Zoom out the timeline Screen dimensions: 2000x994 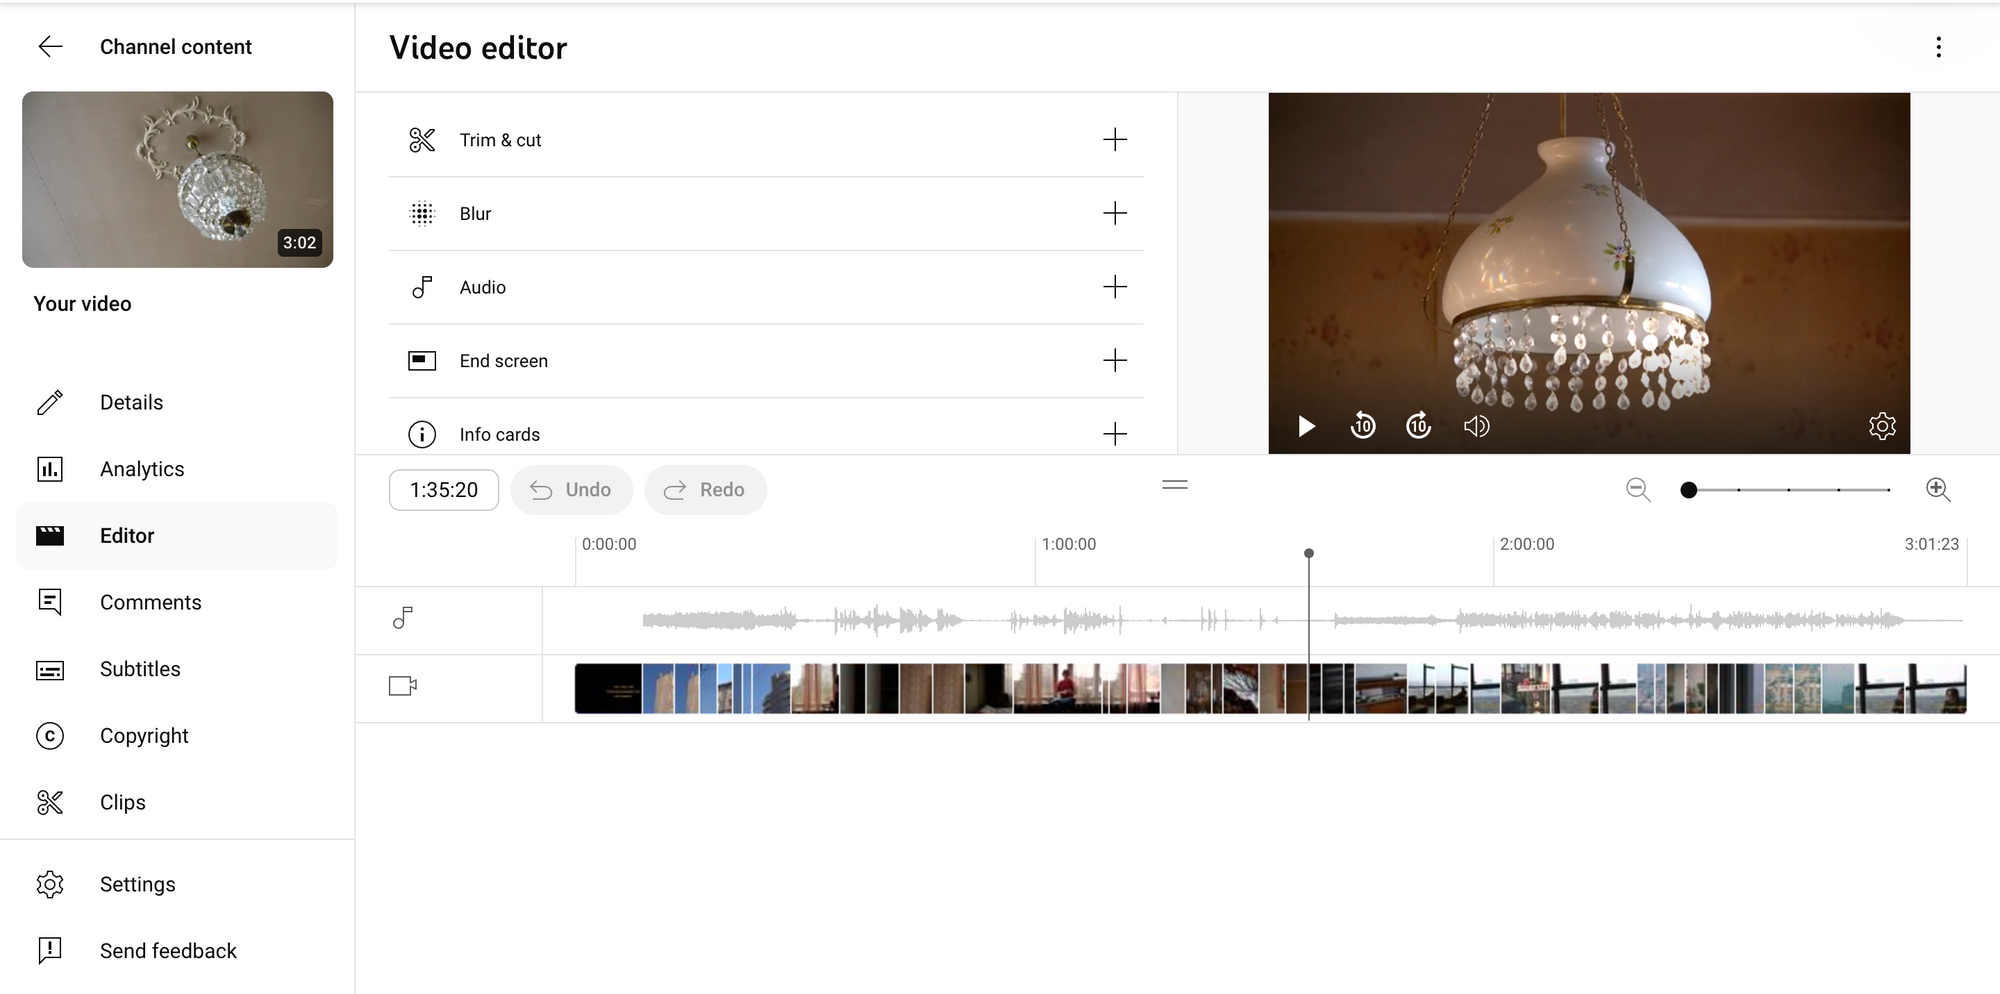tap(1638, 490)
